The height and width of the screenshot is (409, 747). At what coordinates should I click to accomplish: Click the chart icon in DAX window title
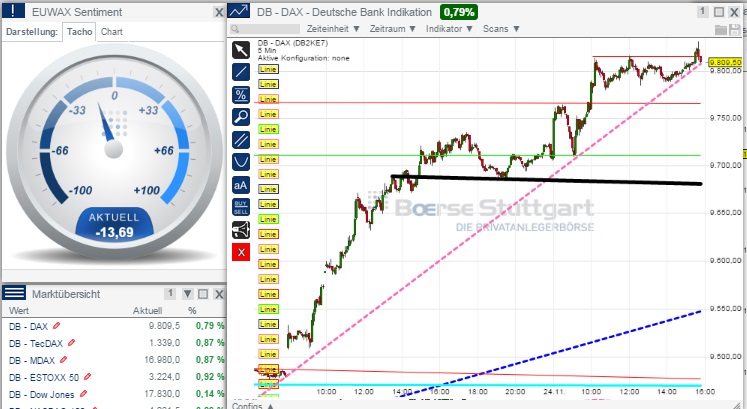pos(239,11)
